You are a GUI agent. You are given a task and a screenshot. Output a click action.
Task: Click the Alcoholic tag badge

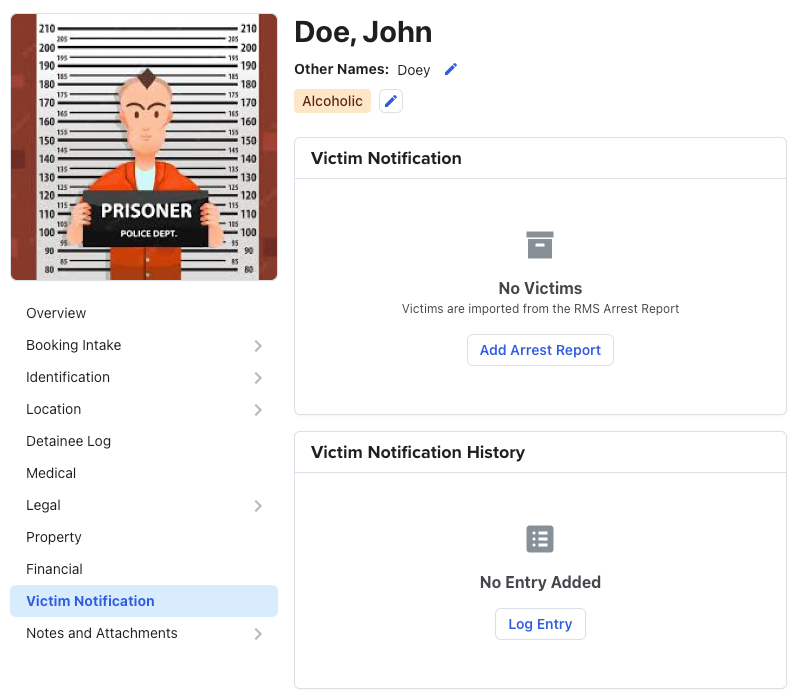click(332, 101)
